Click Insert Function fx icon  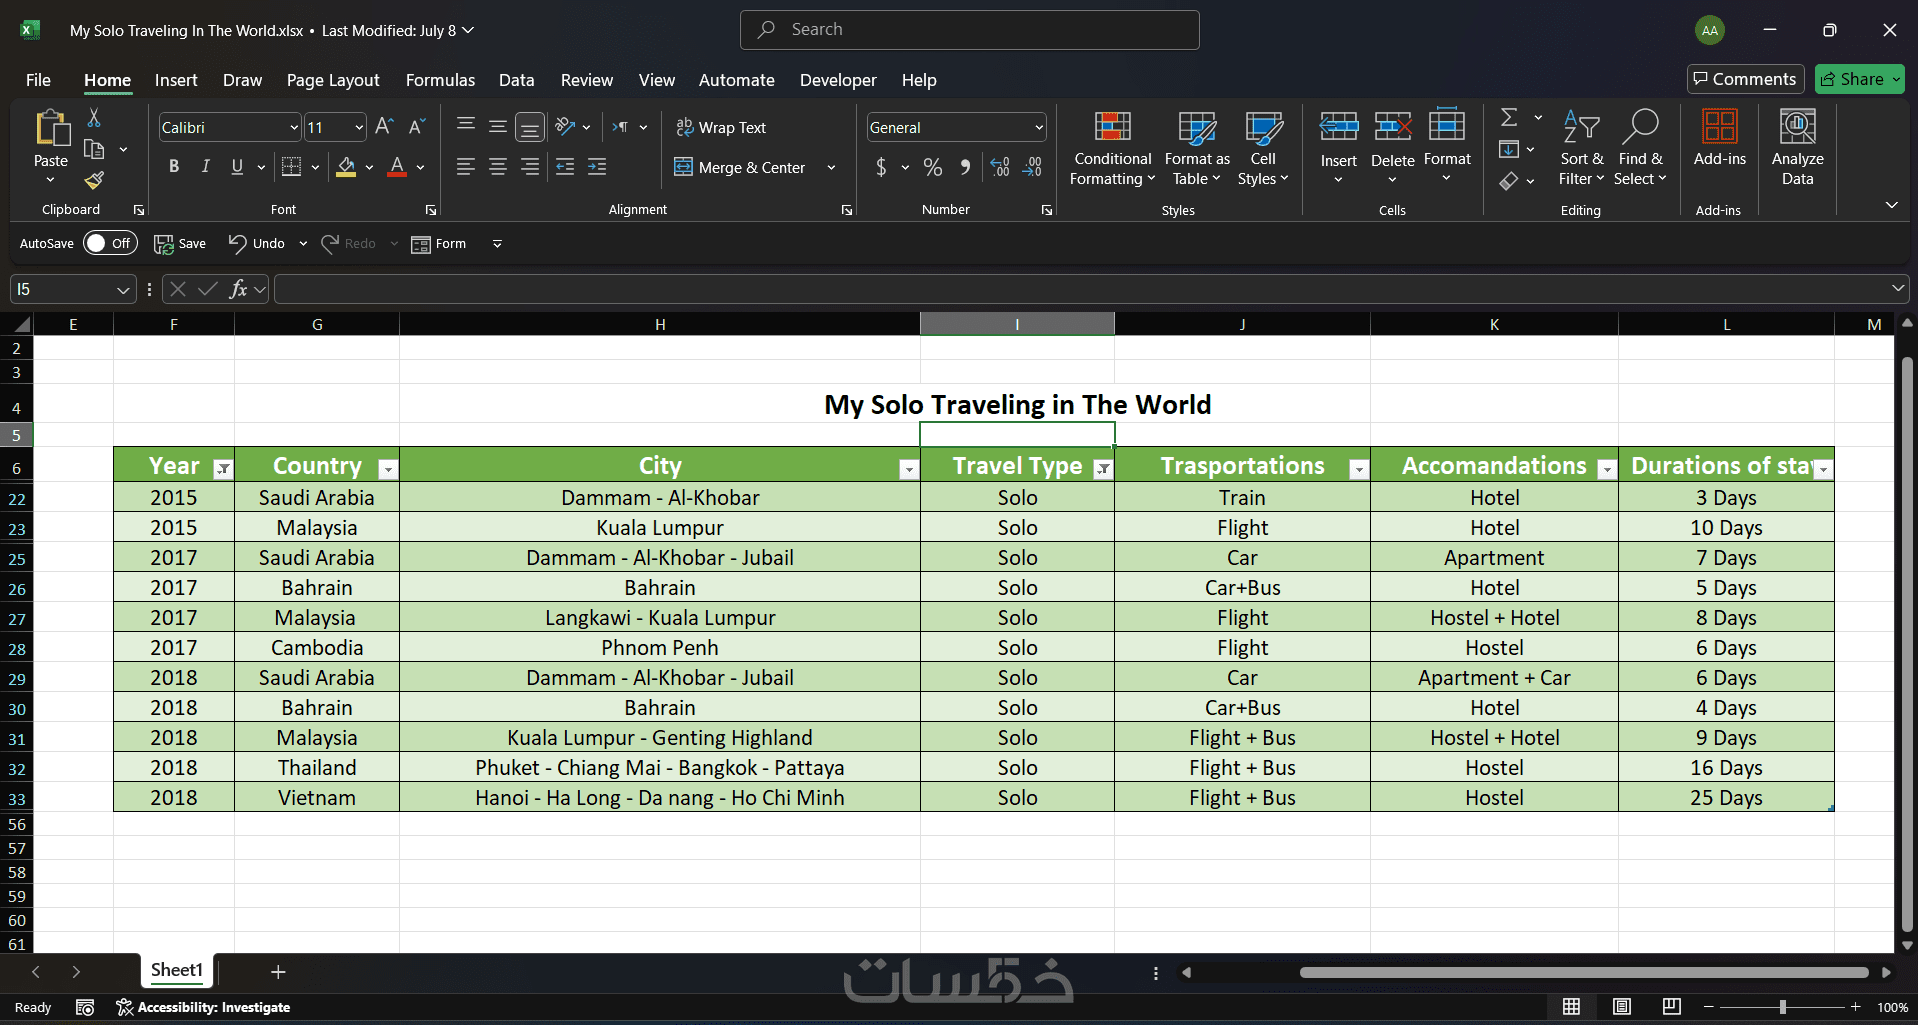point(238,289)
